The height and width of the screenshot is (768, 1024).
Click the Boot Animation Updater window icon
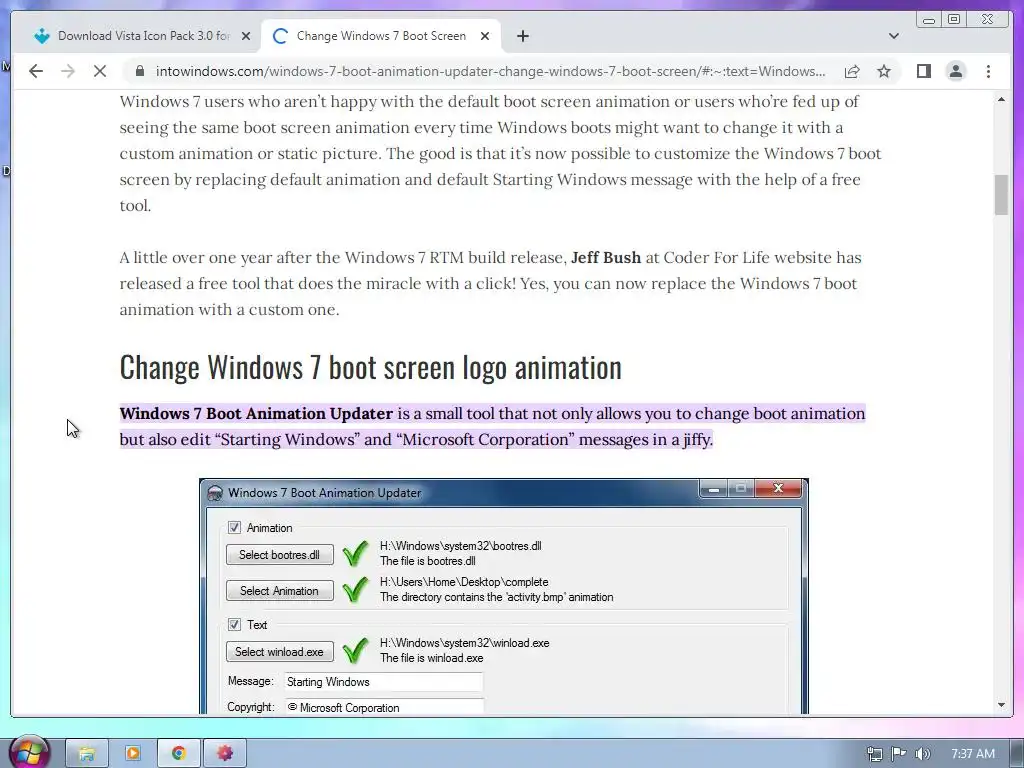click(214, 493)
